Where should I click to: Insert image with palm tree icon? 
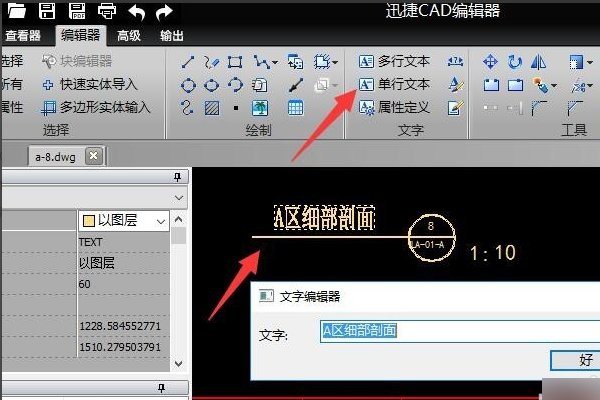click(x=260, y=108)
